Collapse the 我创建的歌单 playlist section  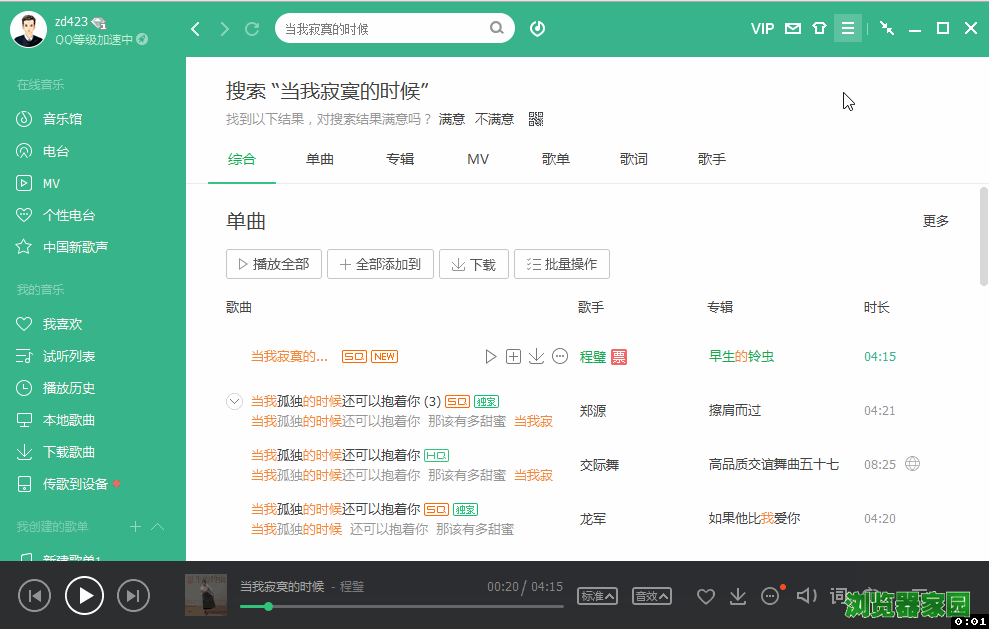point(157,526)
